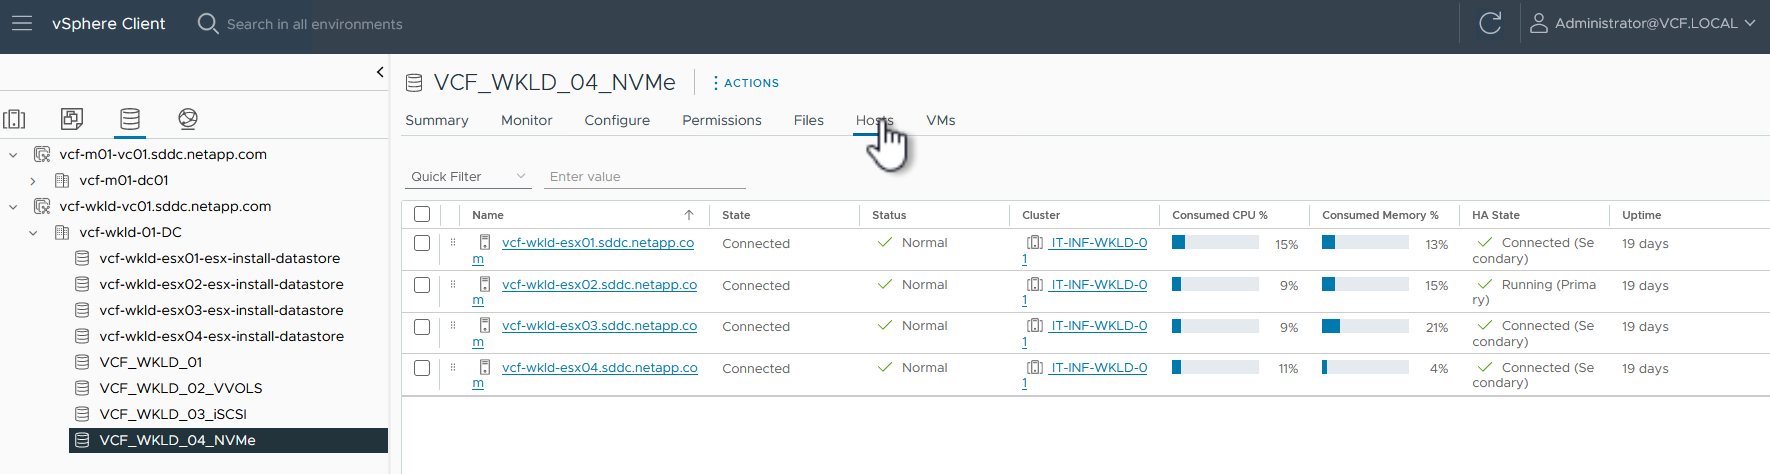Open the ACTIONS menu for the datastore
This screenshot has width=1770, height=474.
tap(746, 83)
